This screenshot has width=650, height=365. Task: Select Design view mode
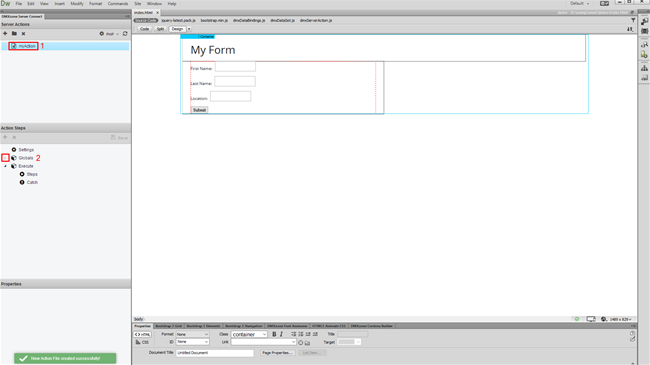point(177,29)
